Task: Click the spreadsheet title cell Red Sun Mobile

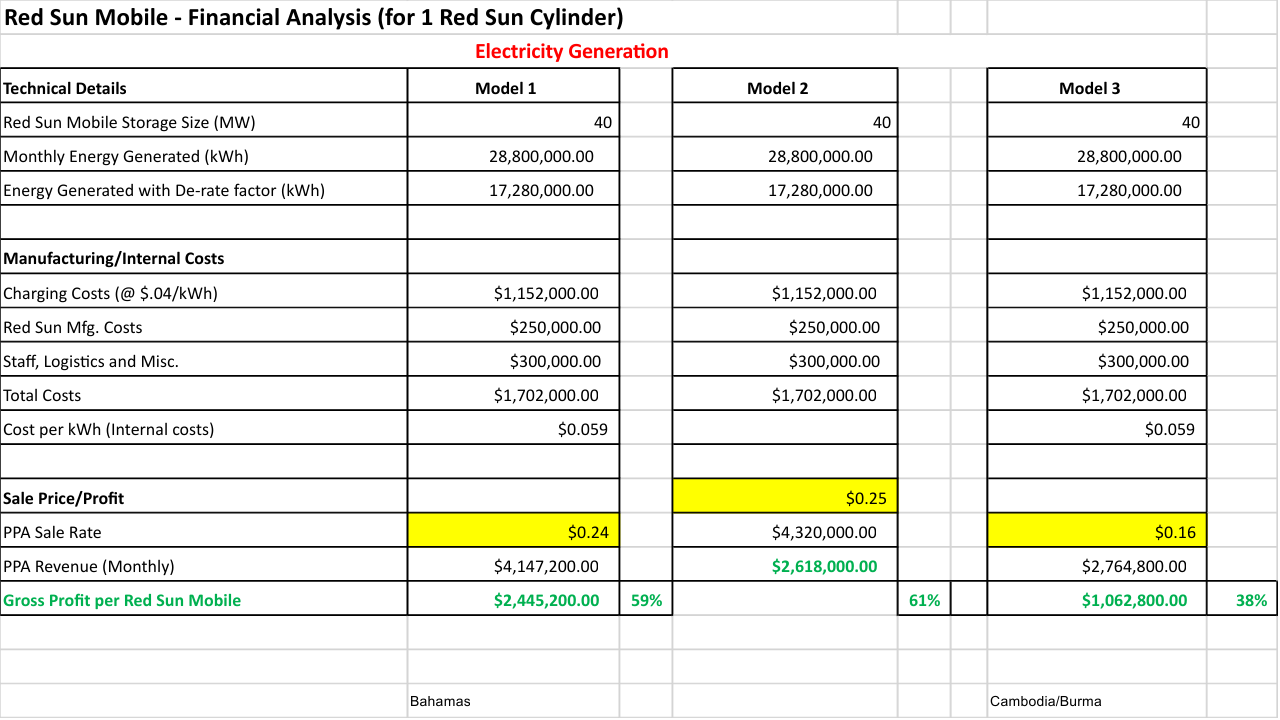Action: 449,17
